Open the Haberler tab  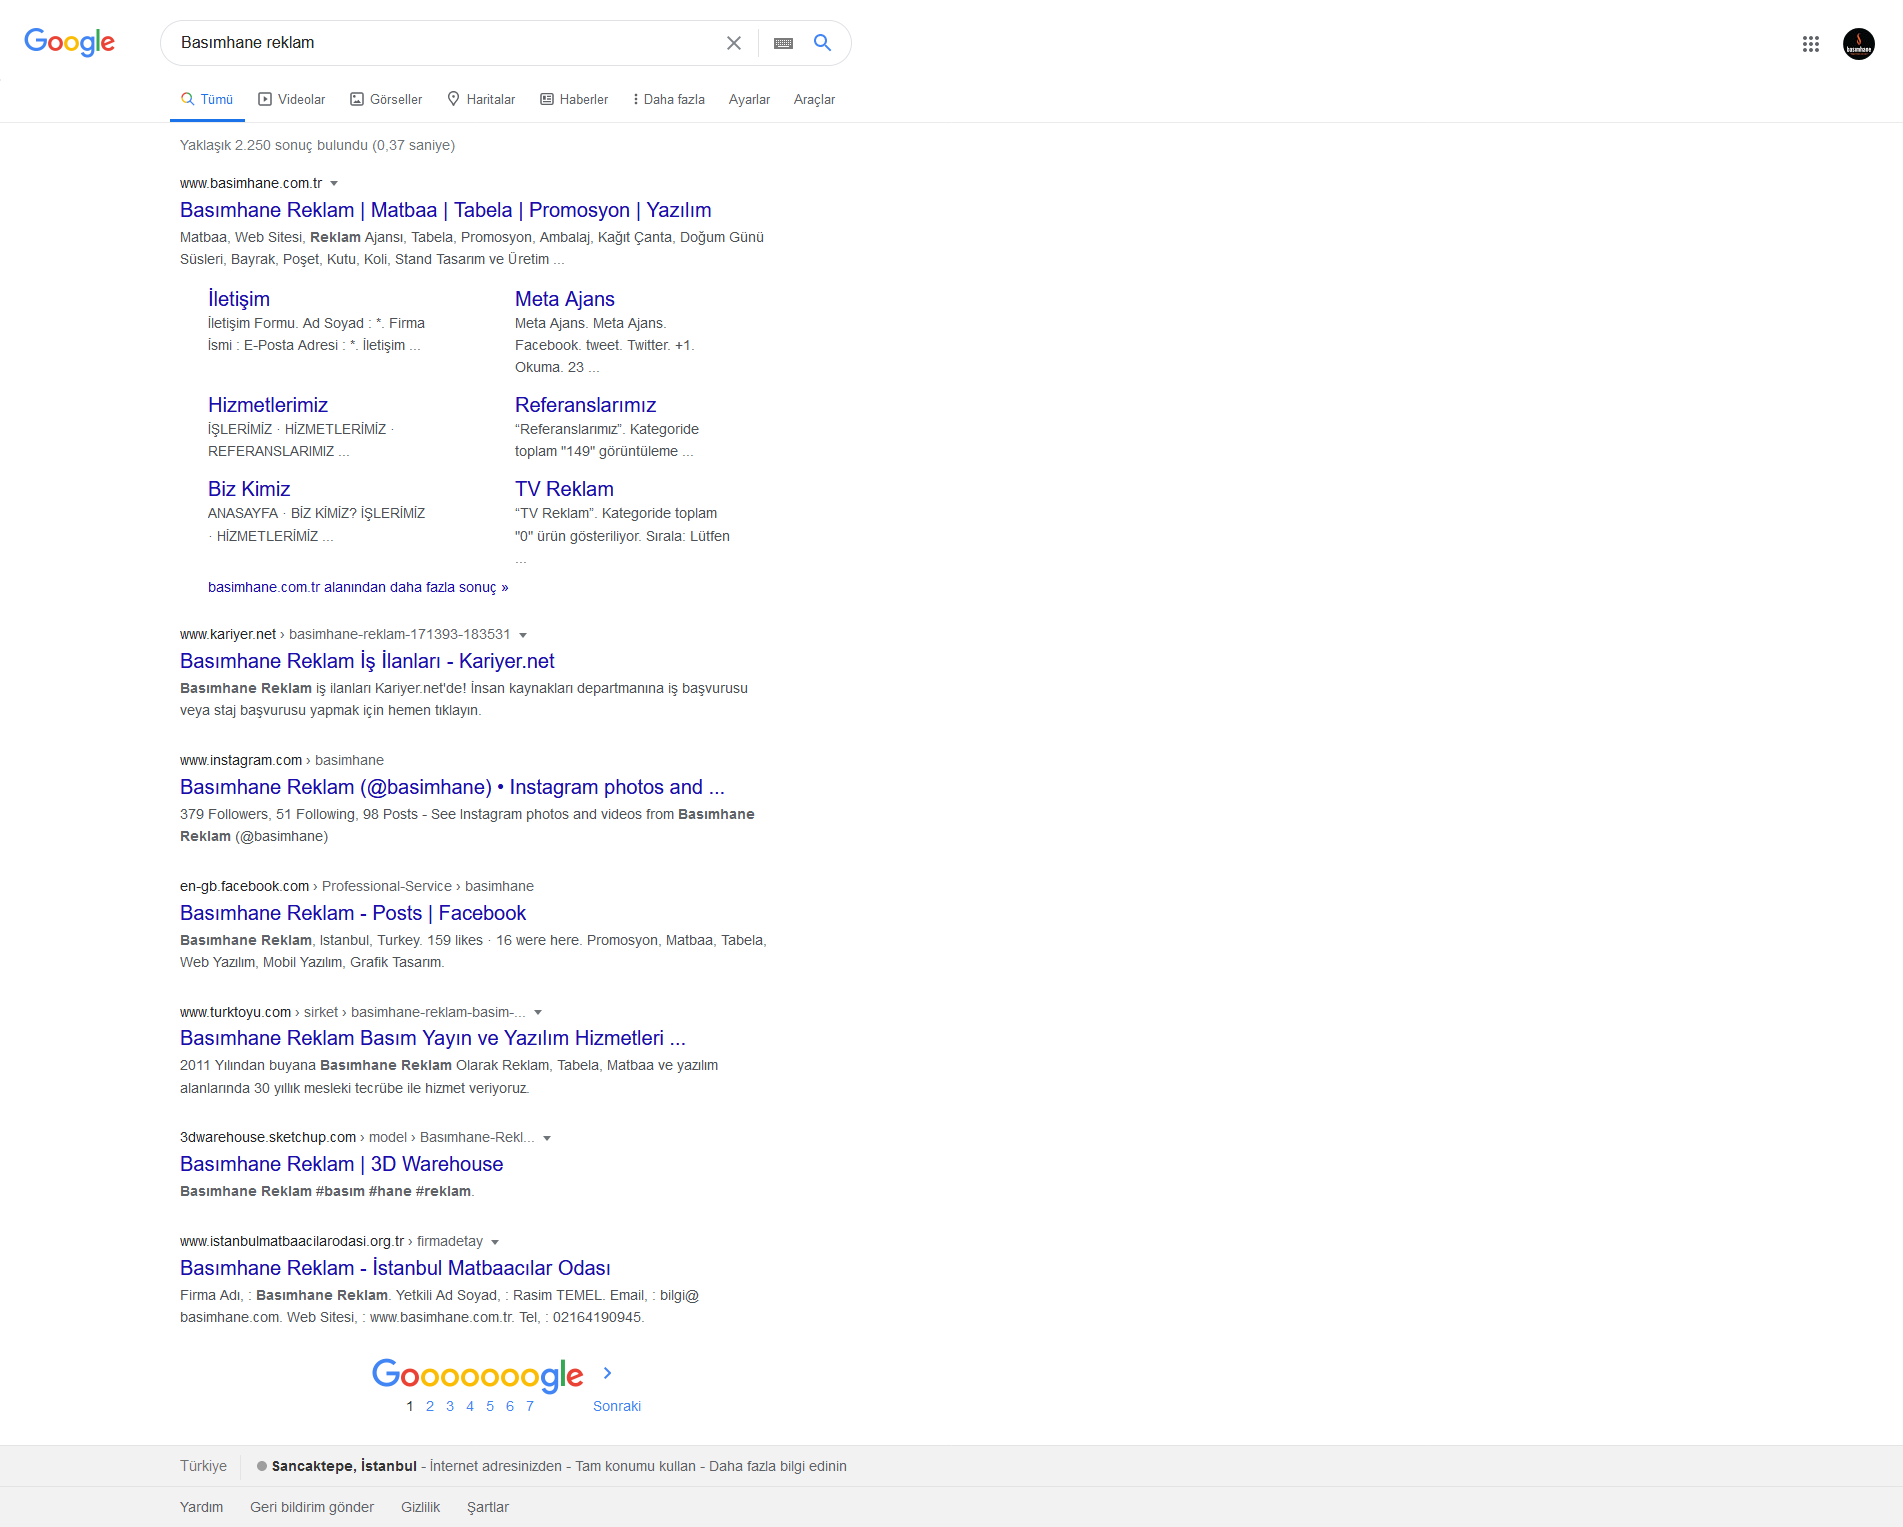coord(574,99)
